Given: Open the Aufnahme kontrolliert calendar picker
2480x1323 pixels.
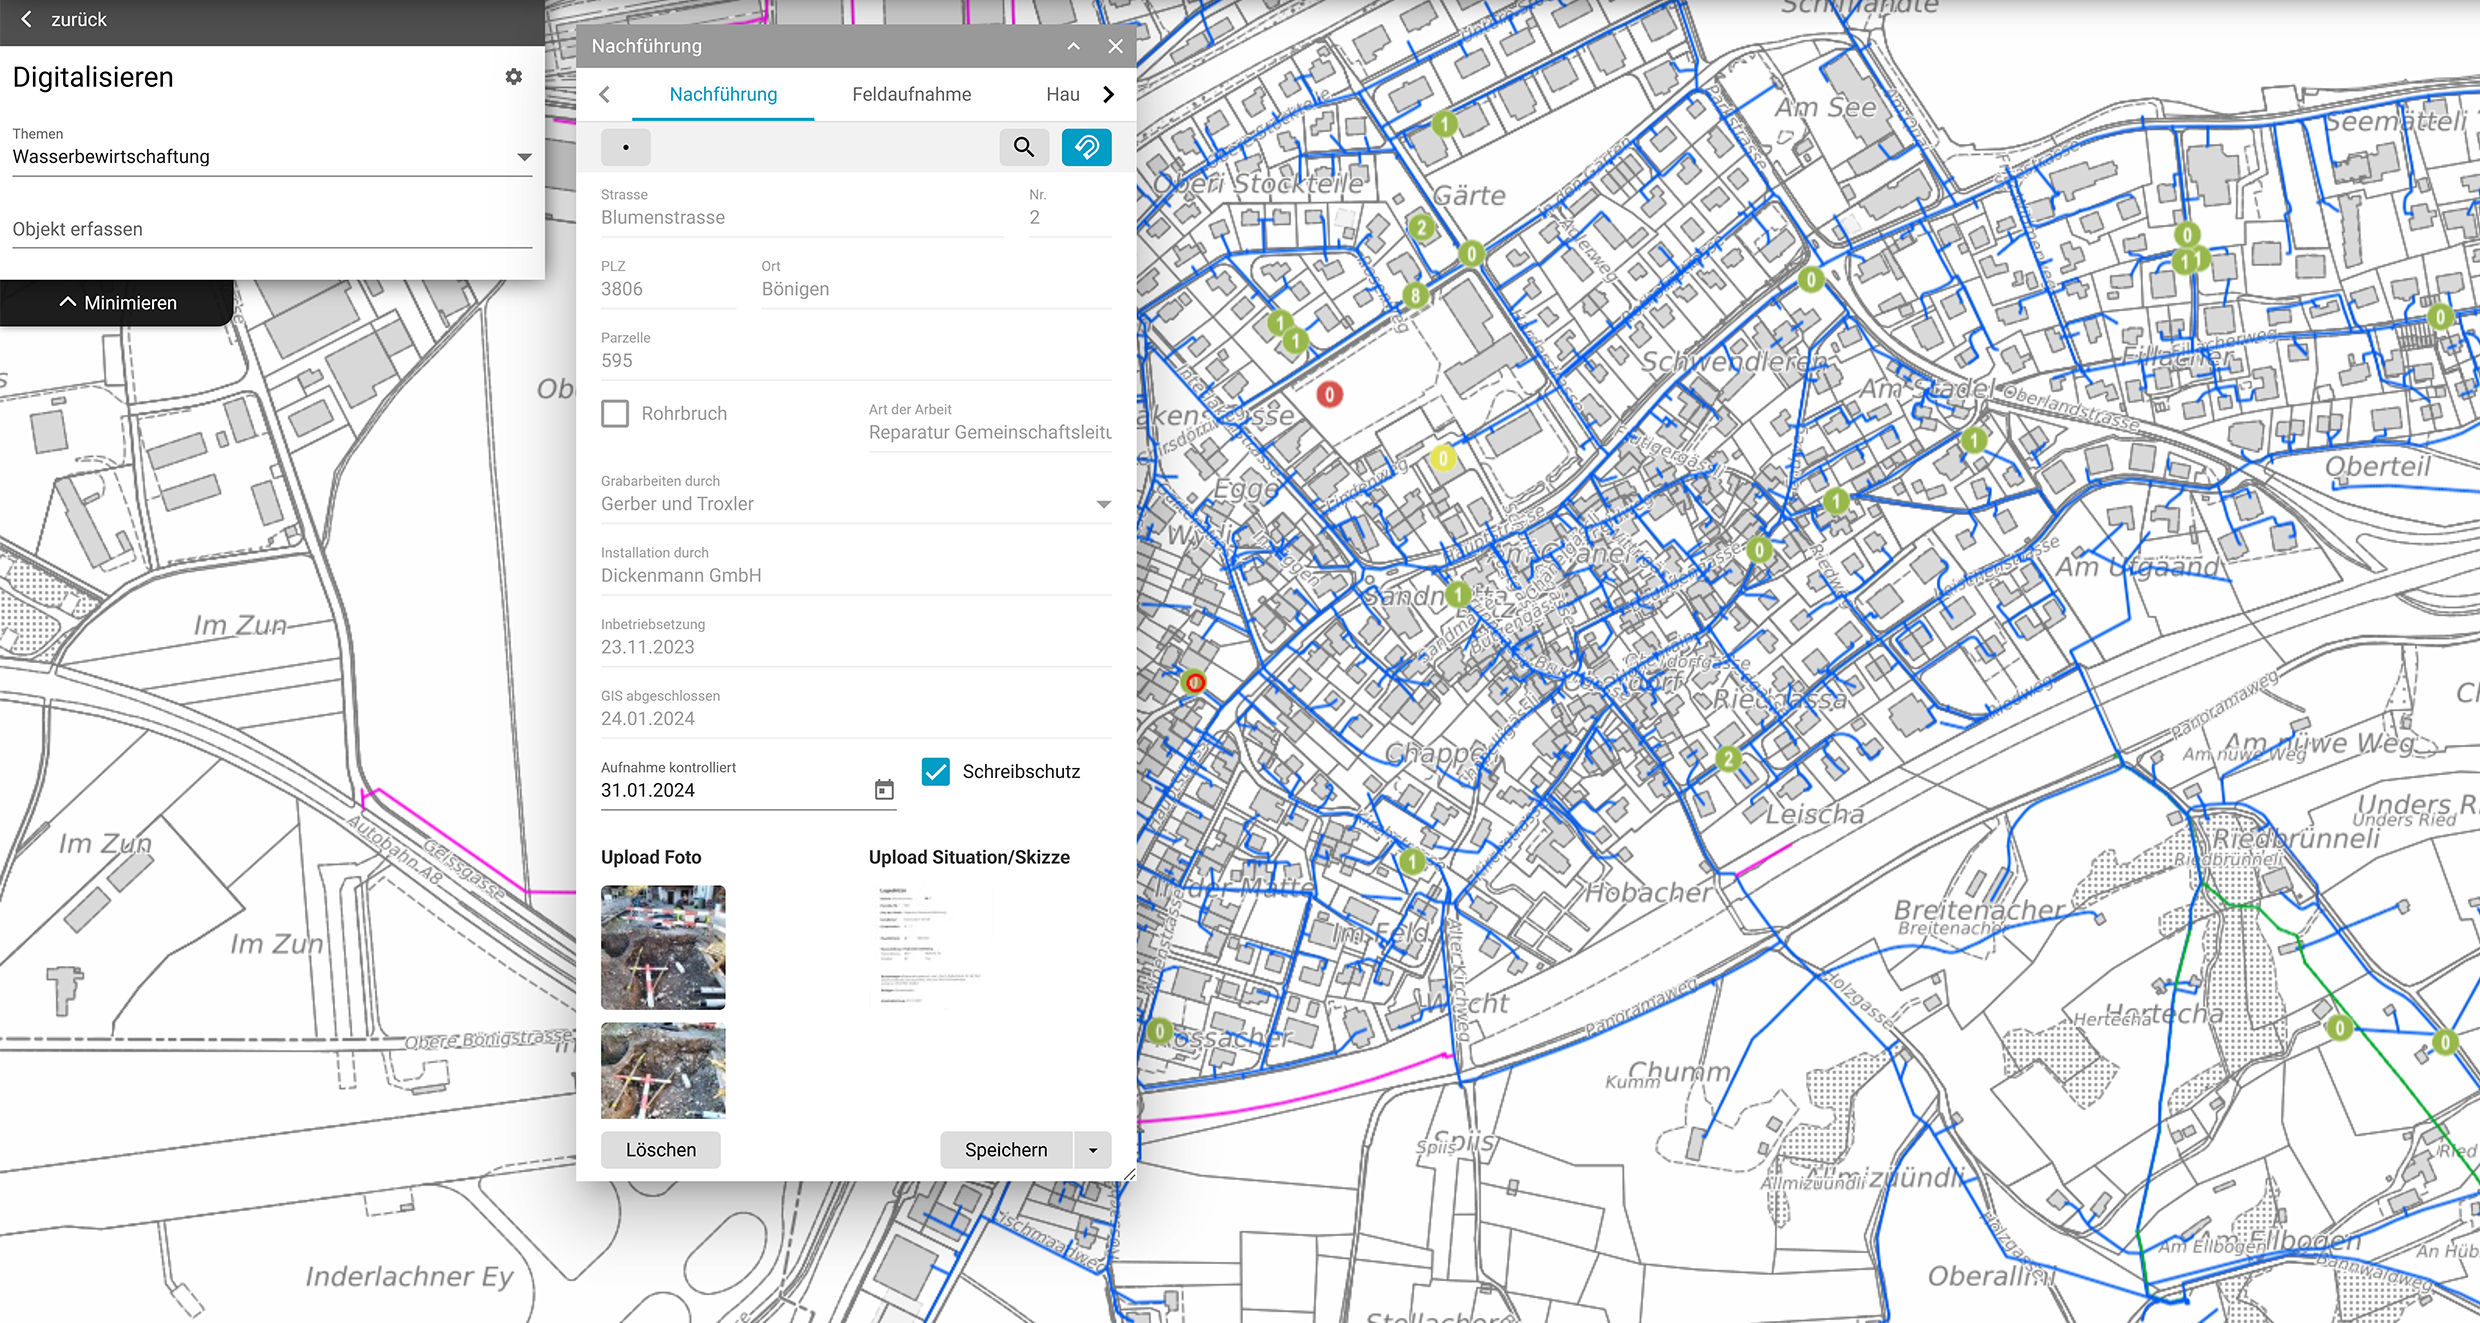Looking at the screenshot, I should click(x=884, y=790).
